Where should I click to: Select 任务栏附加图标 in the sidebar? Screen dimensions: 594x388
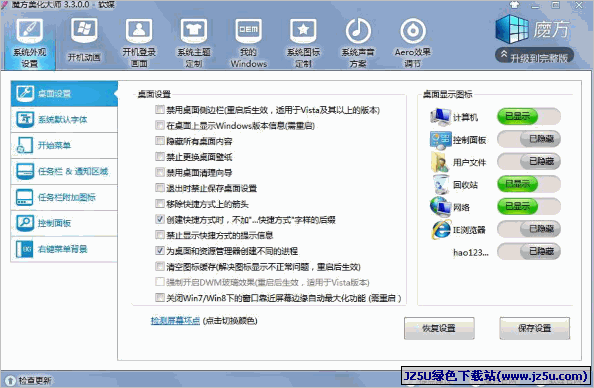pyautogui.click(x=64, y=197)
